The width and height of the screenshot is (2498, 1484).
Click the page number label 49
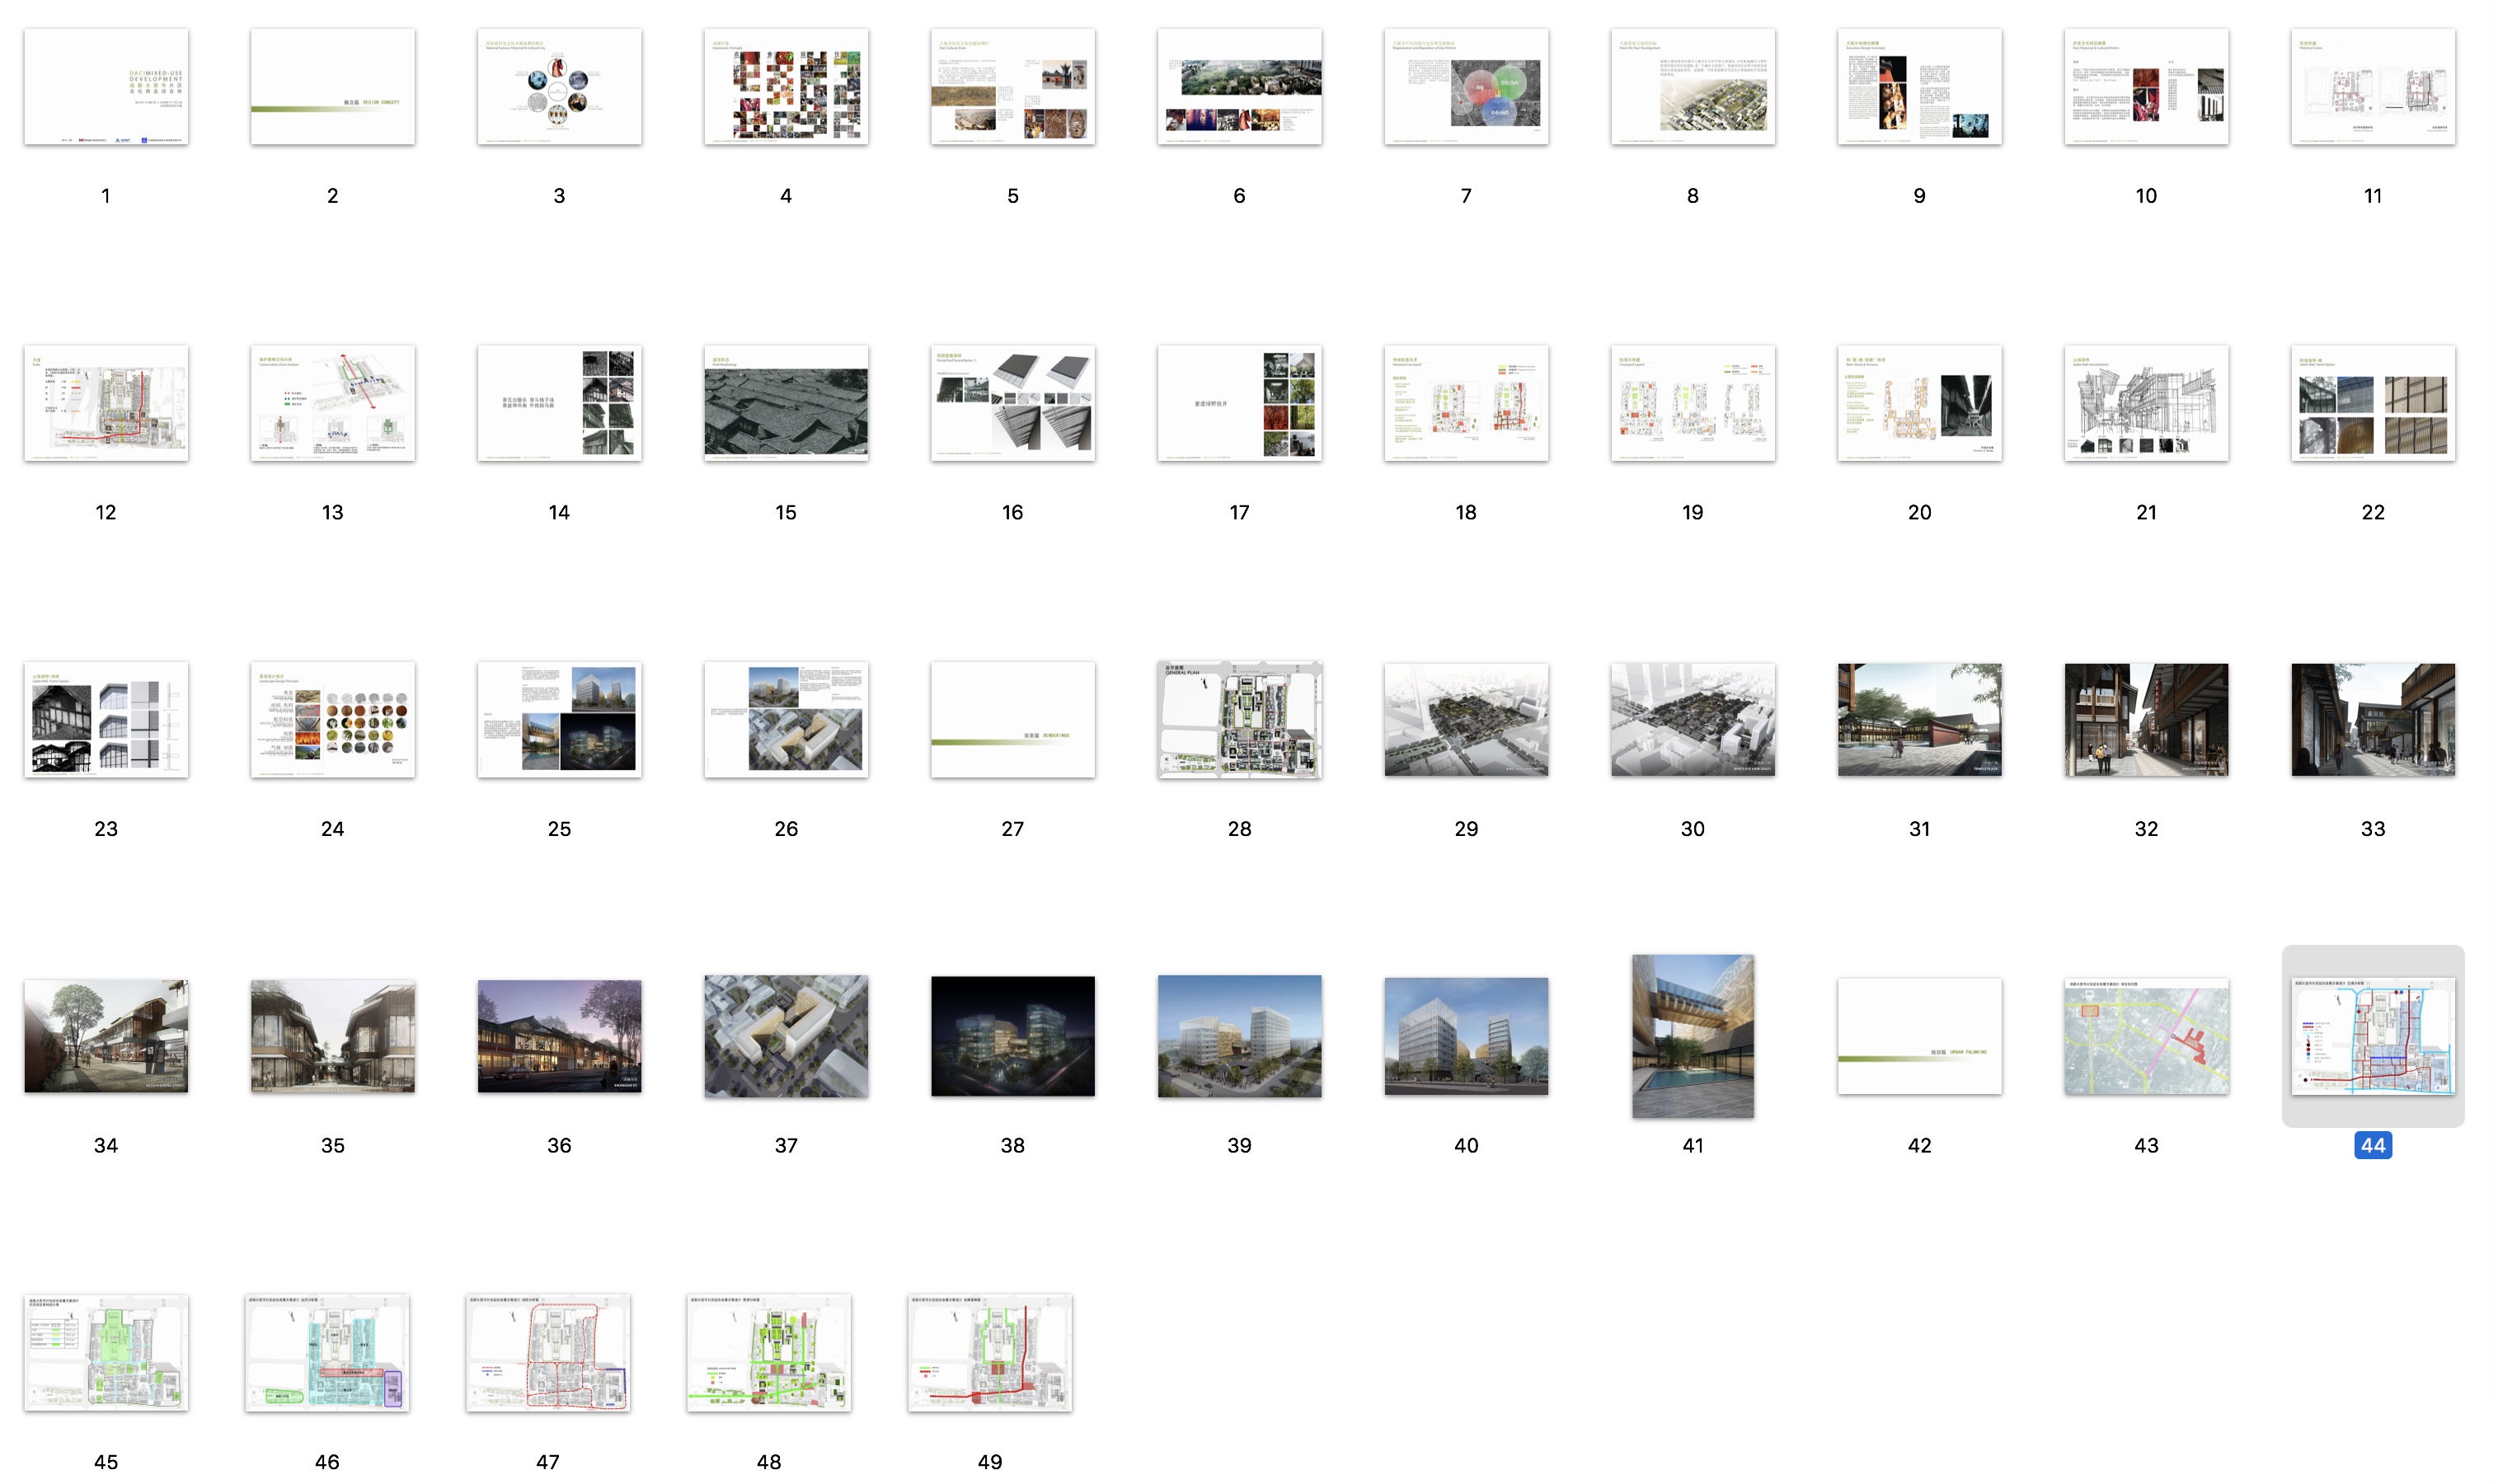(x=990, y=1462)
